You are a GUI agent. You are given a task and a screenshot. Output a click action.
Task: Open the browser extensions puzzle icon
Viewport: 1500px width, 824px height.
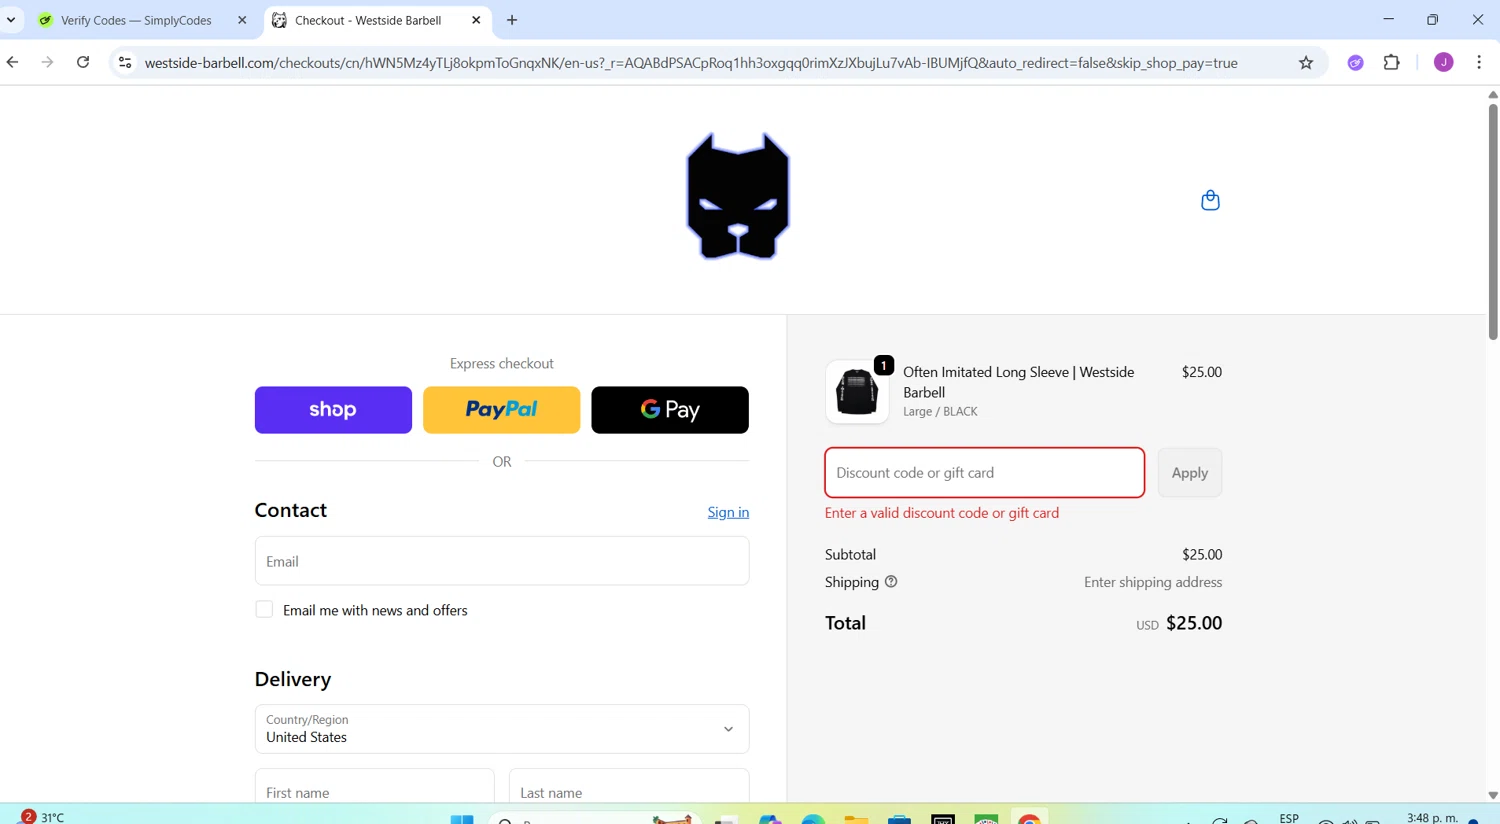[1391, 63]
